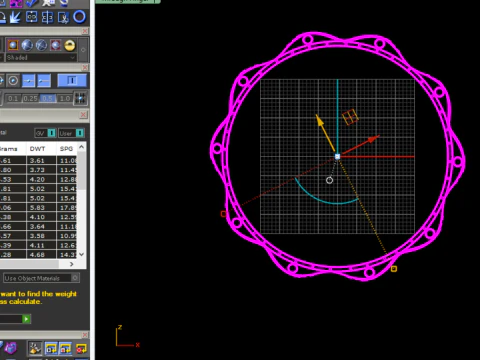Choose the plain blue sphere display mode
This screenshot has height=360, width=480.
coord(27,45)
